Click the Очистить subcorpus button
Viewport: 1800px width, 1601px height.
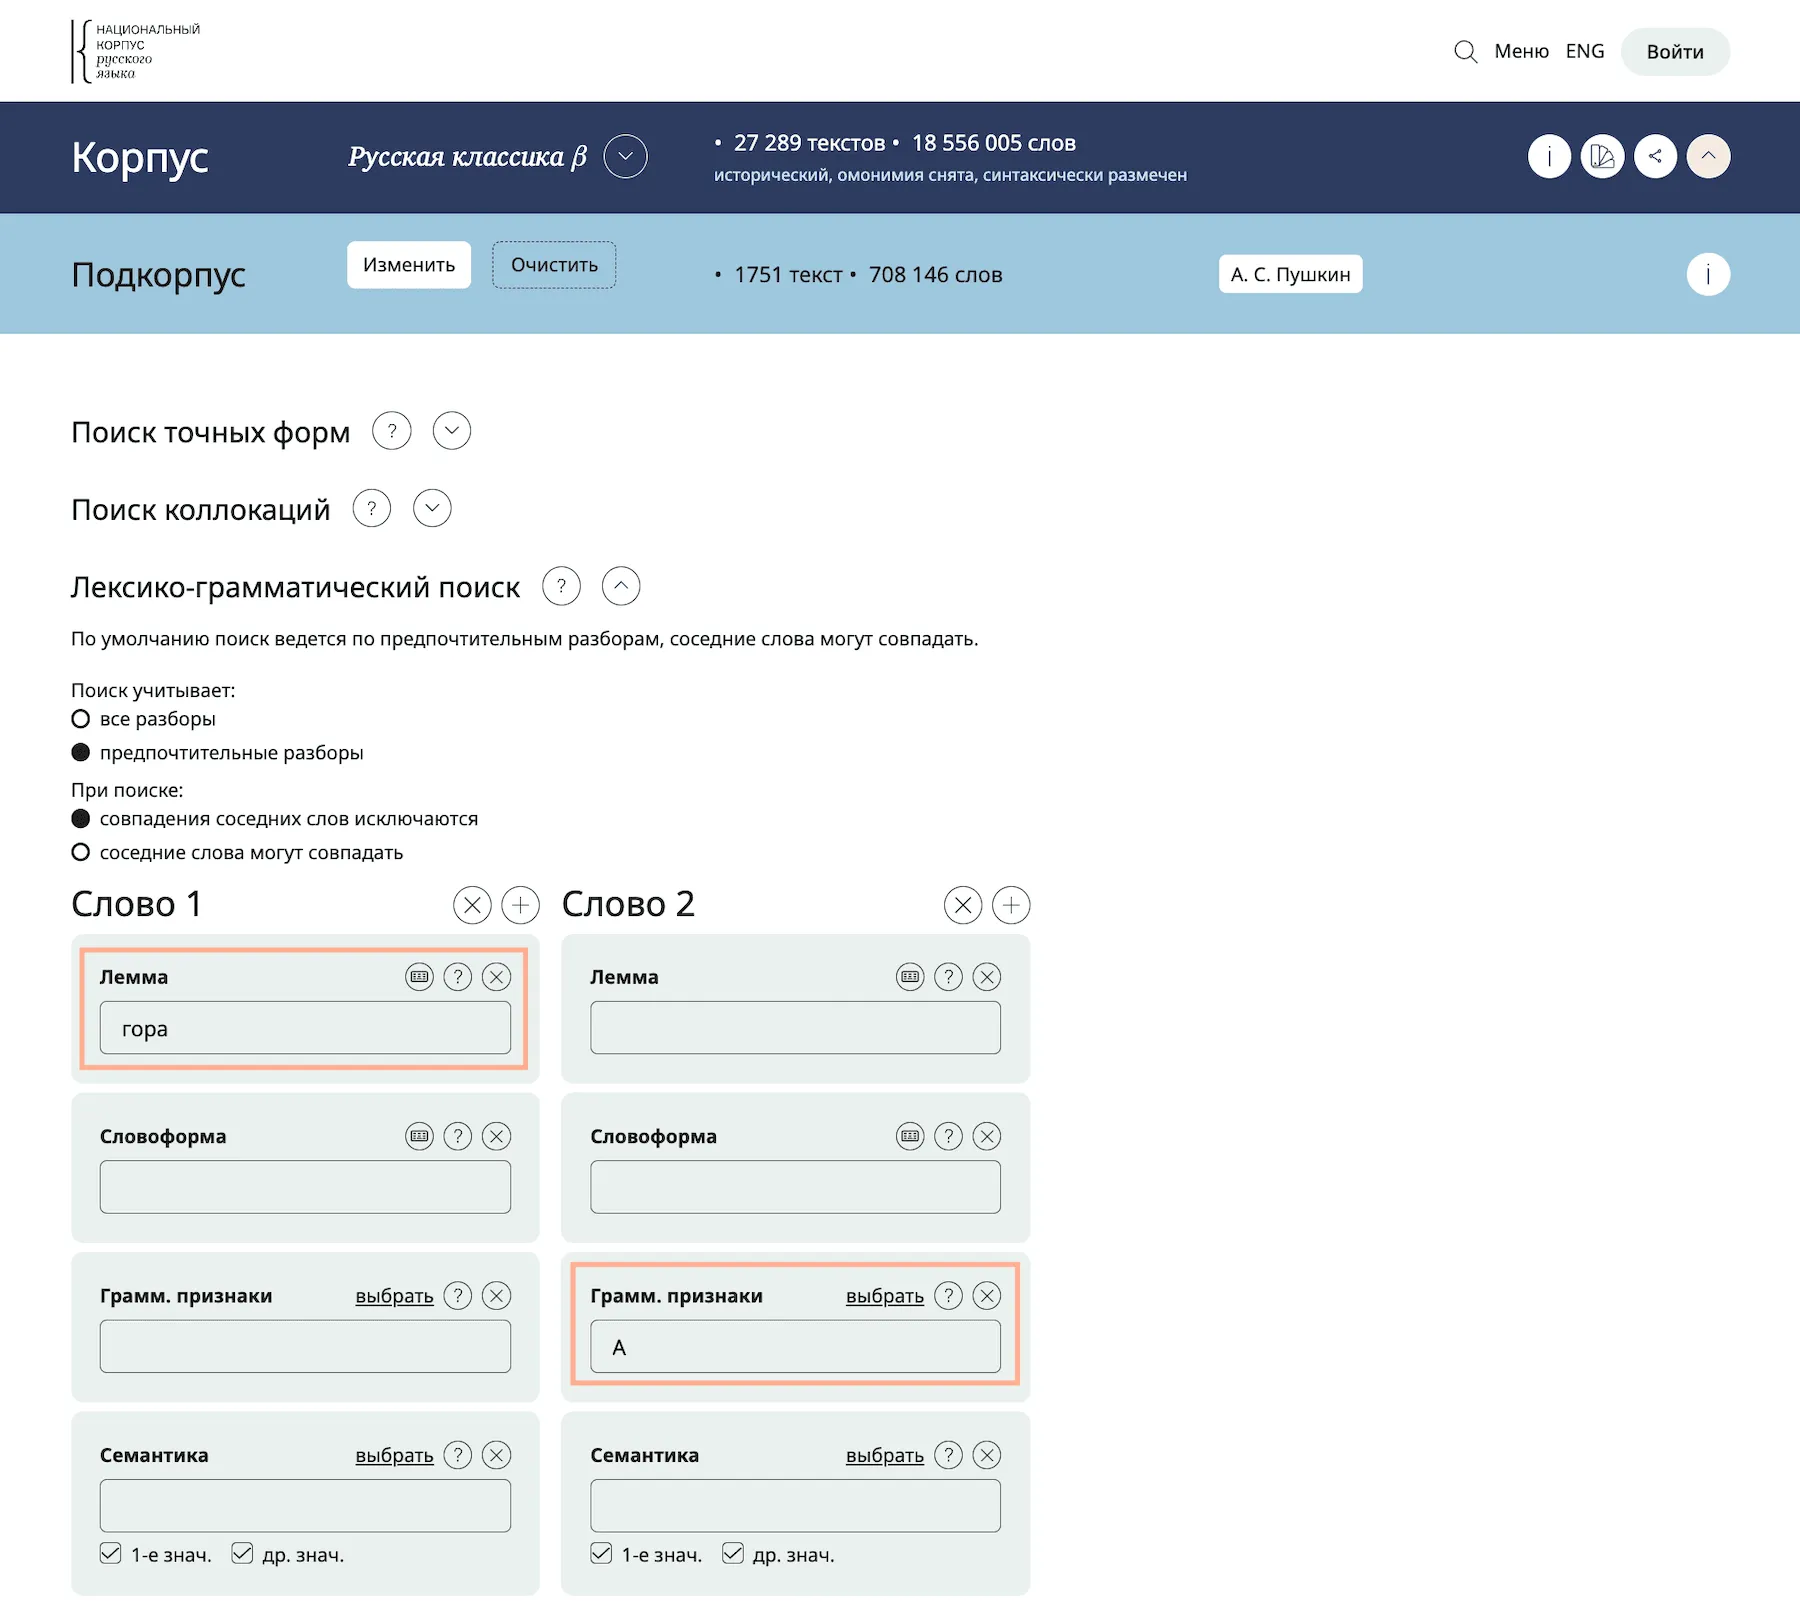(554, 265)
